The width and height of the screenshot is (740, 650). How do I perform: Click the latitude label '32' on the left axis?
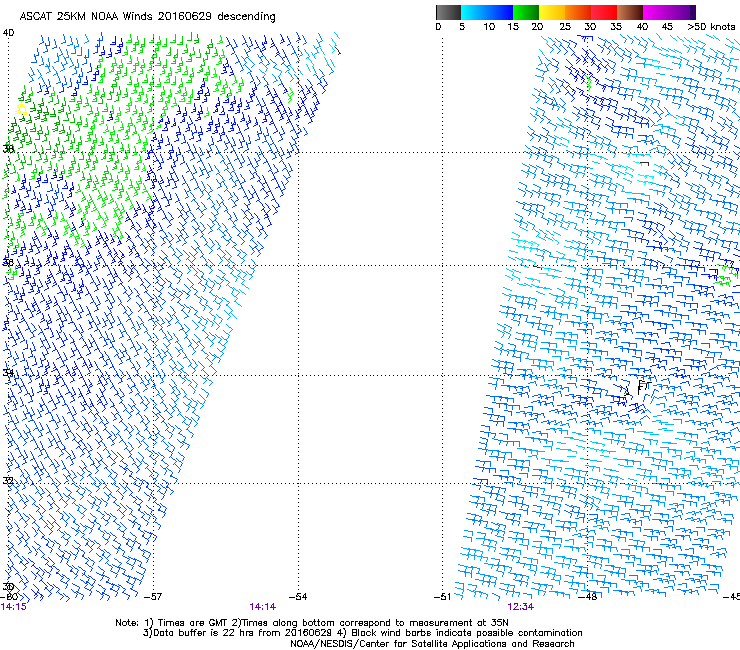[8, 481]
